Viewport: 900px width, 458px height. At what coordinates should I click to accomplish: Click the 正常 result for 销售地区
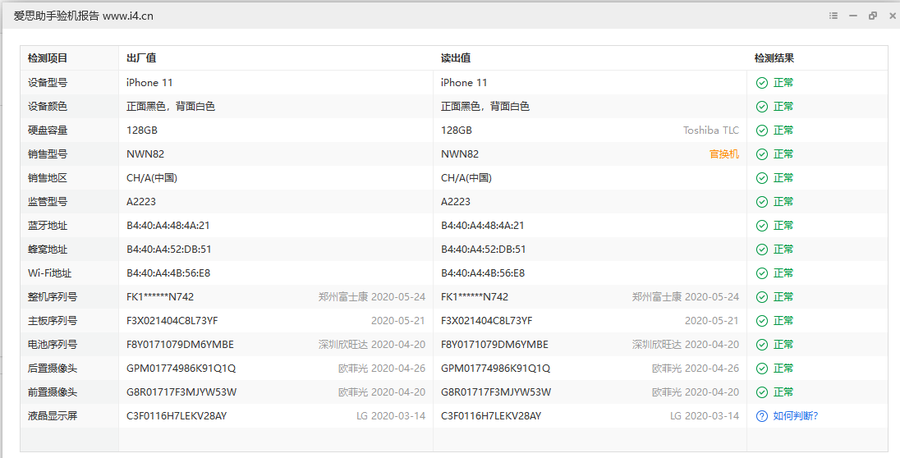783,178
